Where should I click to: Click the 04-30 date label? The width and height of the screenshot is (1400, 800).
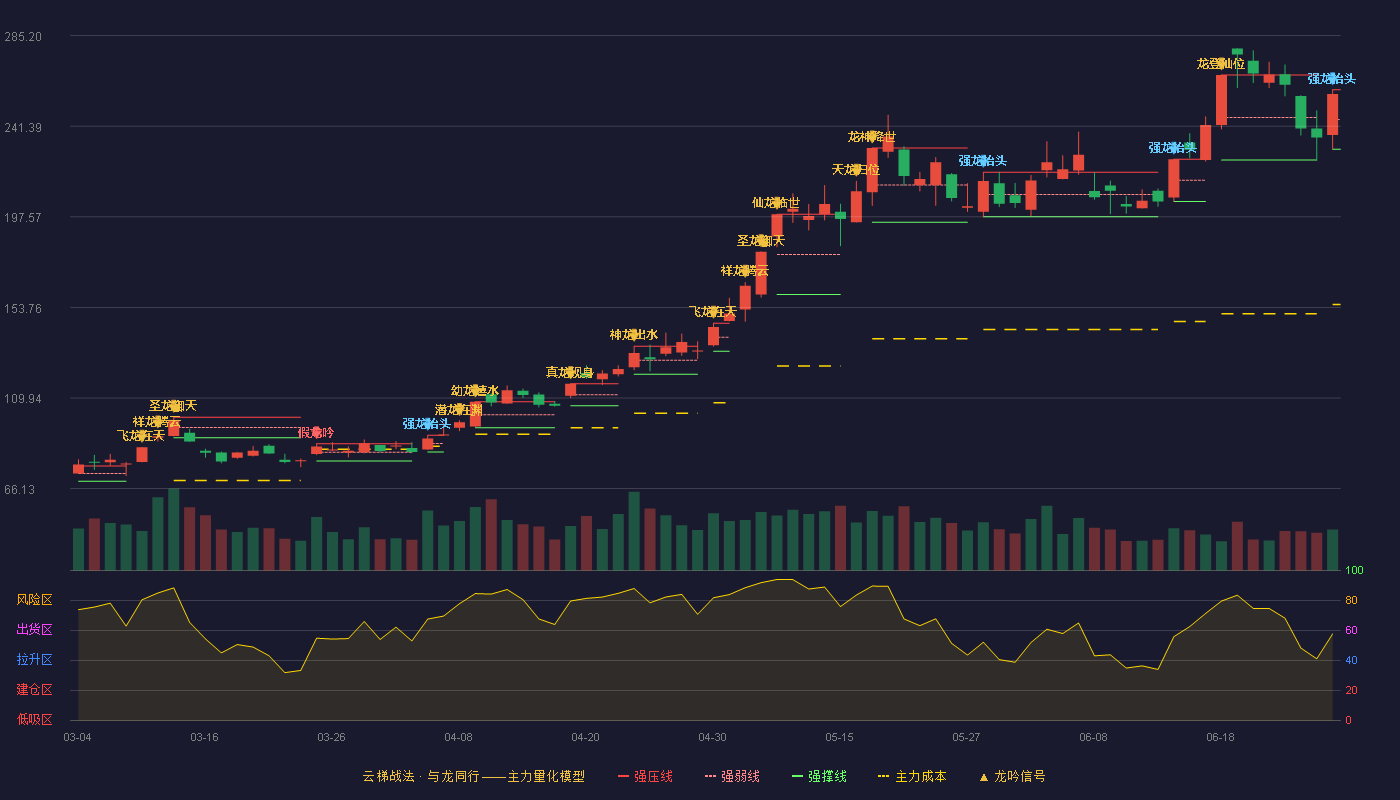(712, 737)
